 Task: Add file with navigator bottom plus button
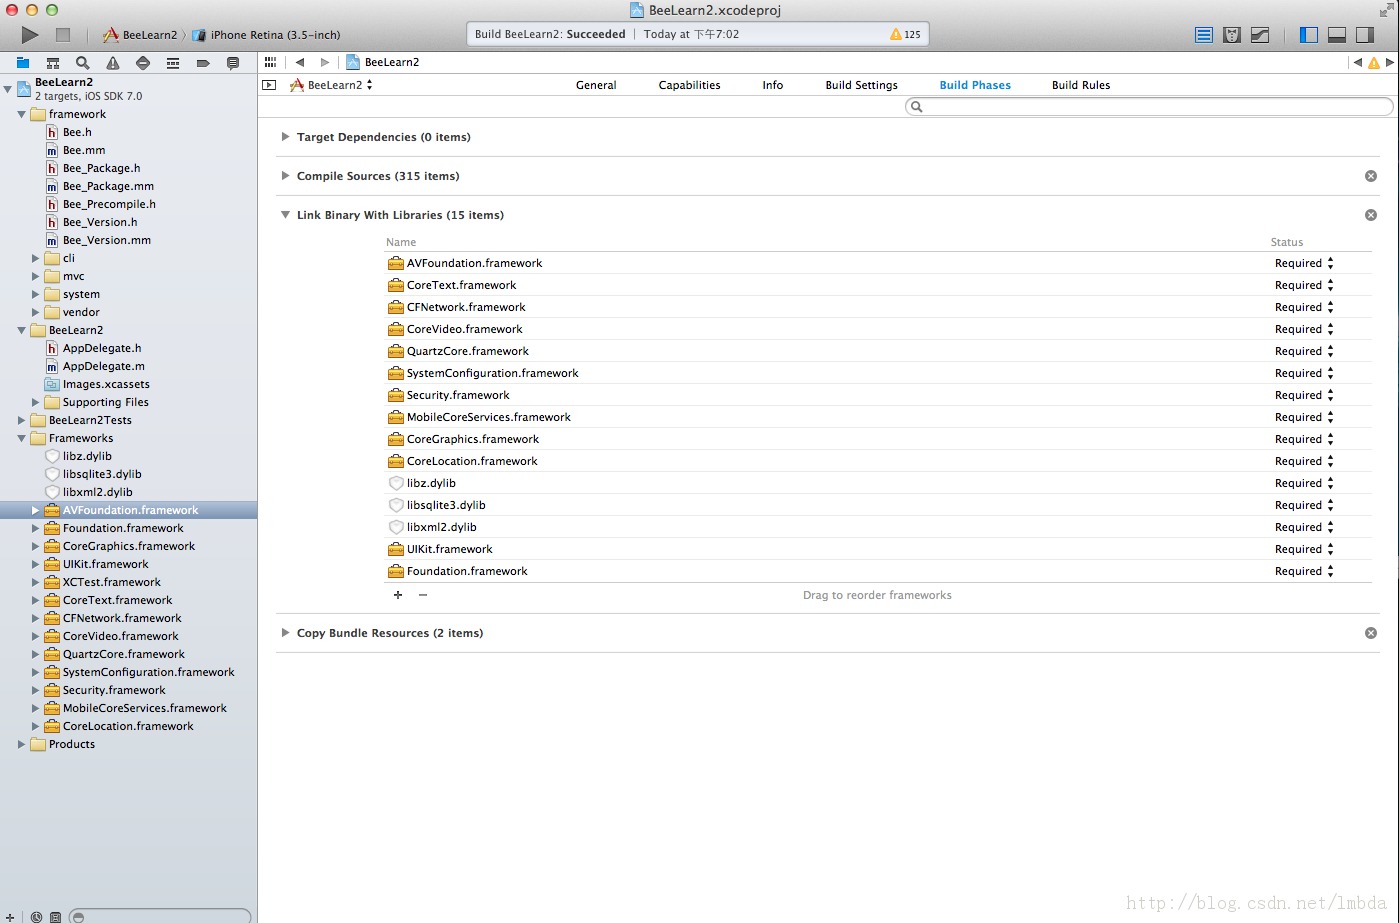tap(10, 916)
